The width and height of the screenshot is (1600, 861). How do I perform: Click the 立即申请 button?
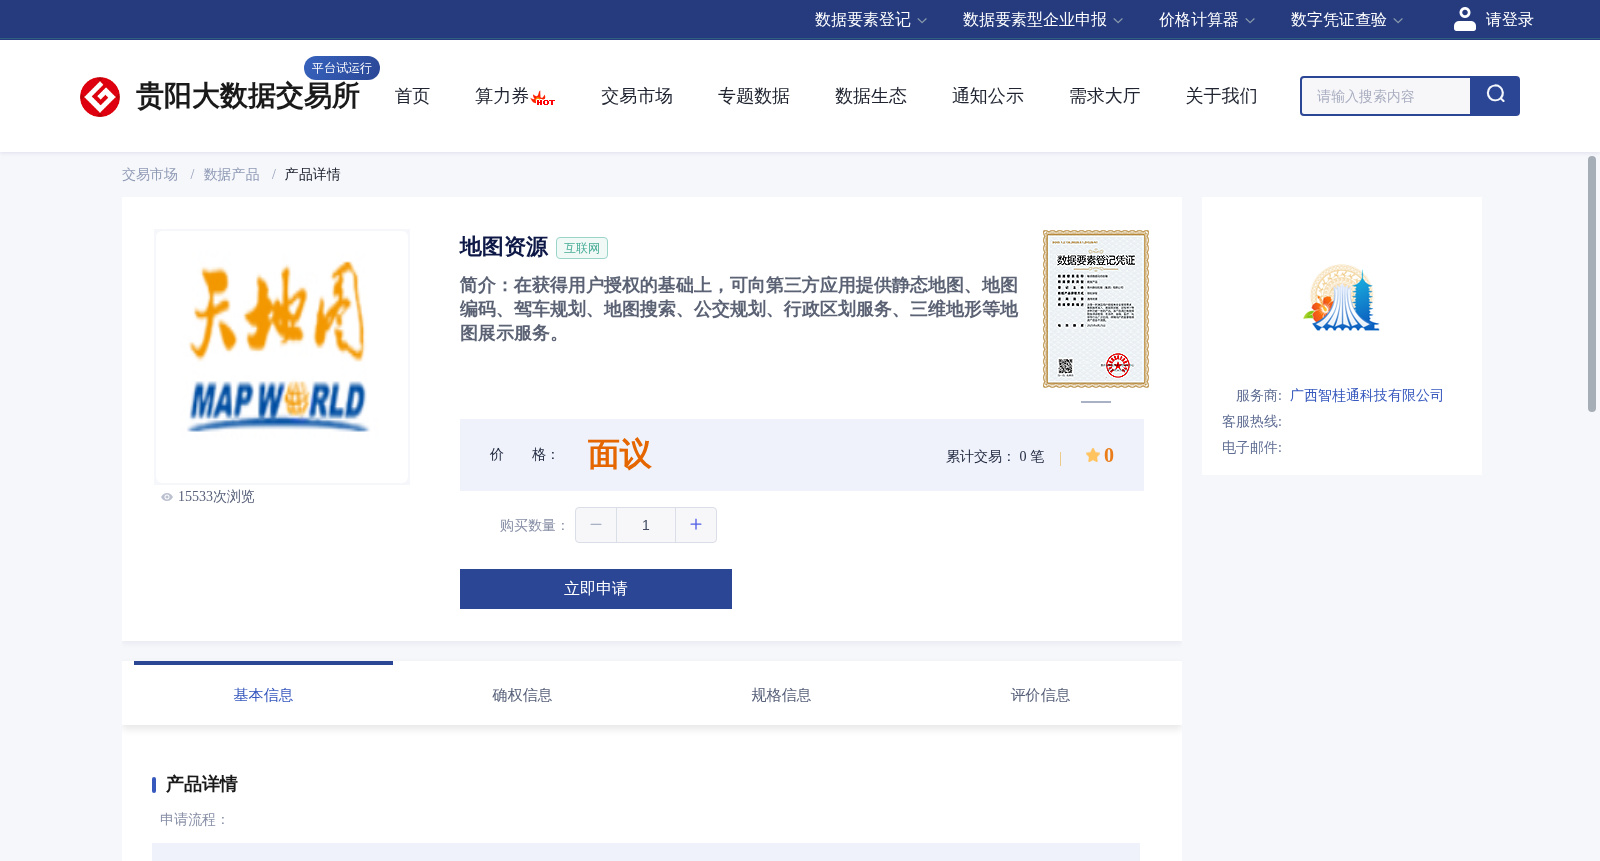[596, 589]
